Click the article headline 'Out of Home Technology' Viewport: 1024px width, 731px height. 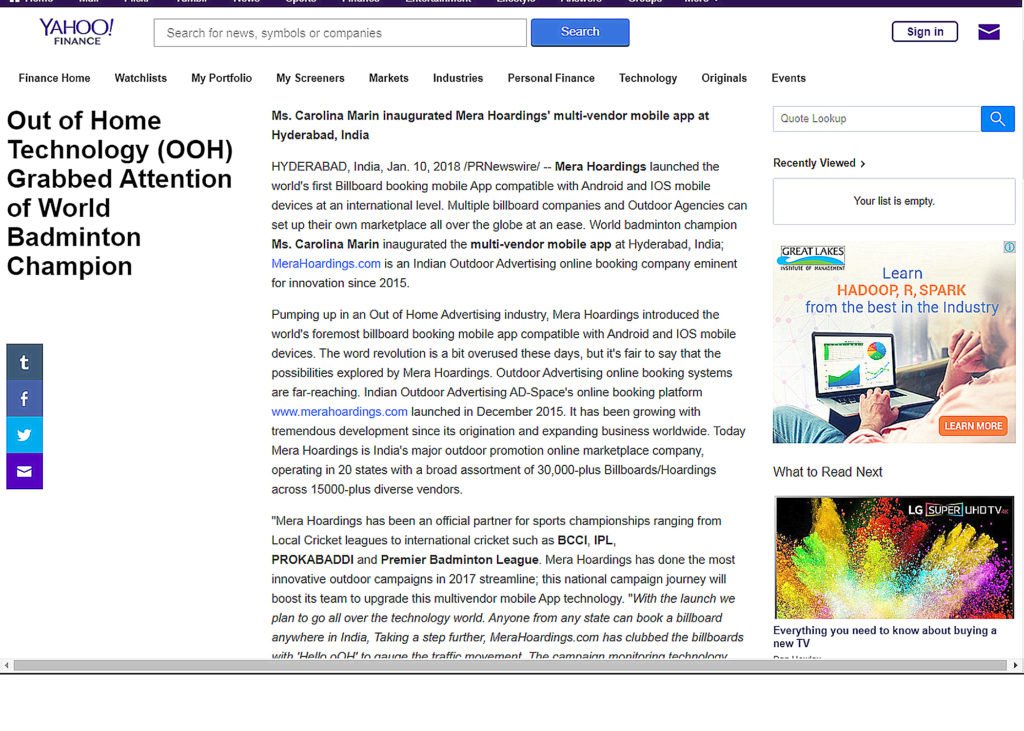click(x=120, y=193)
